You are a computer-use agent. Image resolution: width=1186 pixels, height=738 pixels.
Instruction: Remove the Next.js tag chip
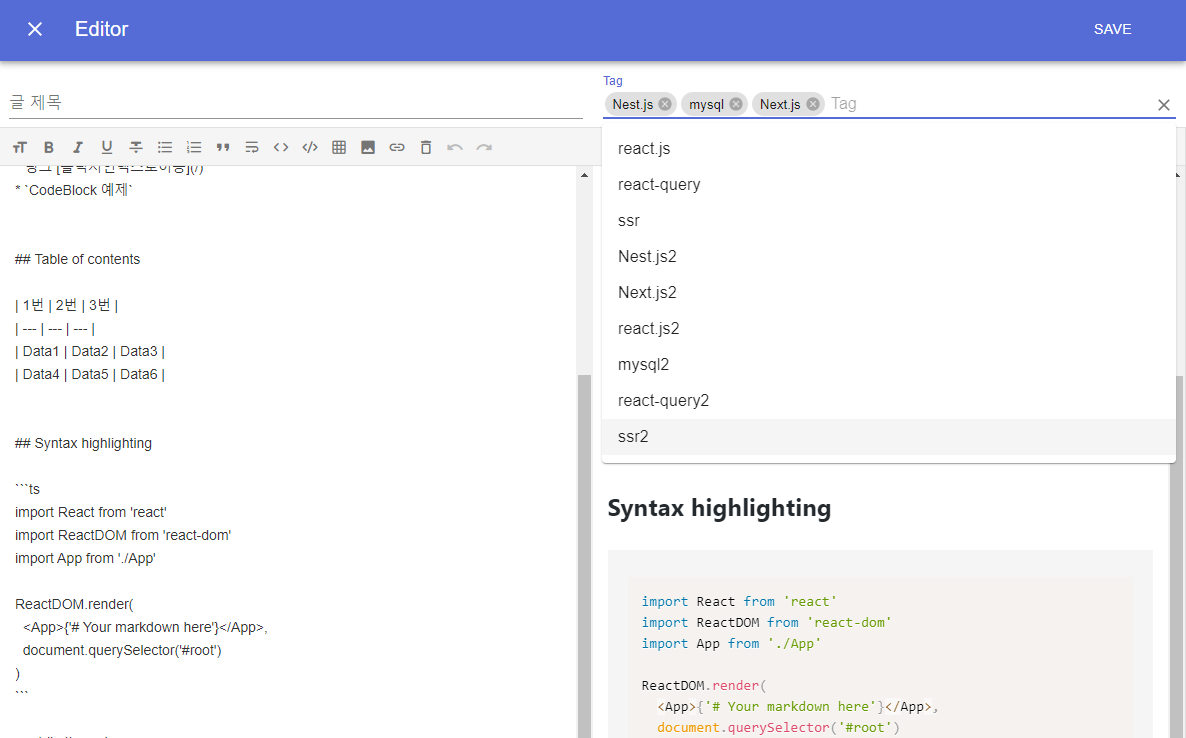pyautogui.click(x=813, y=104)
